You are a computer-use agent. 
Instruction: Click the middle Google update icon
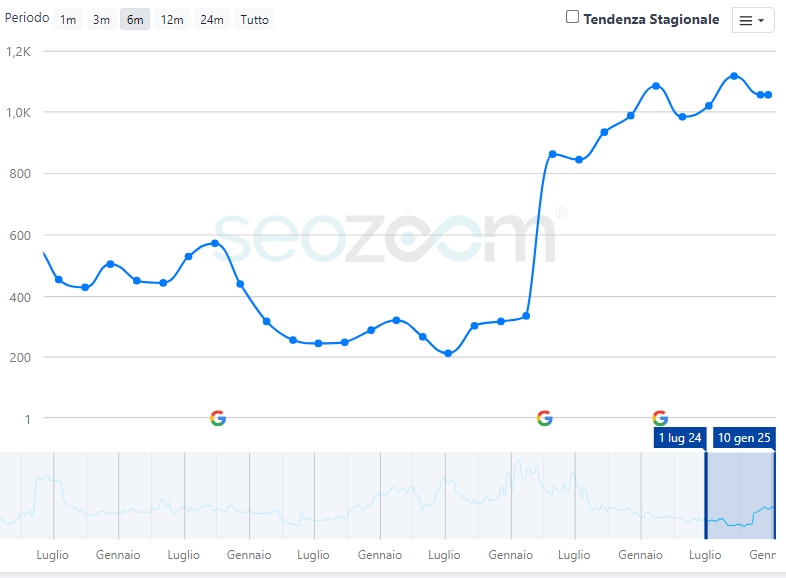pyautogui.click(x=544, y=418)
